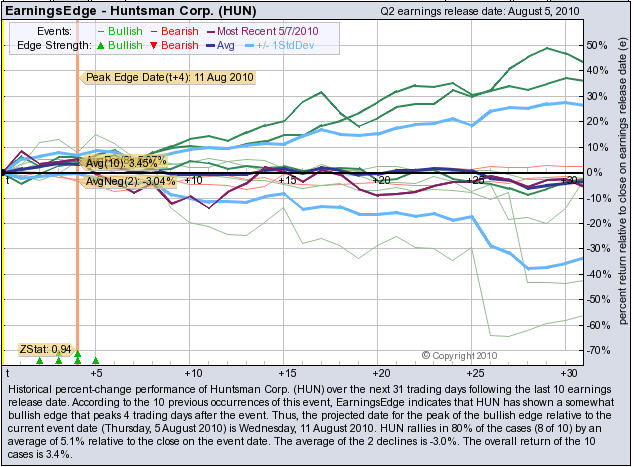Click the red Bearish events dash in legend

pos(154,32)
